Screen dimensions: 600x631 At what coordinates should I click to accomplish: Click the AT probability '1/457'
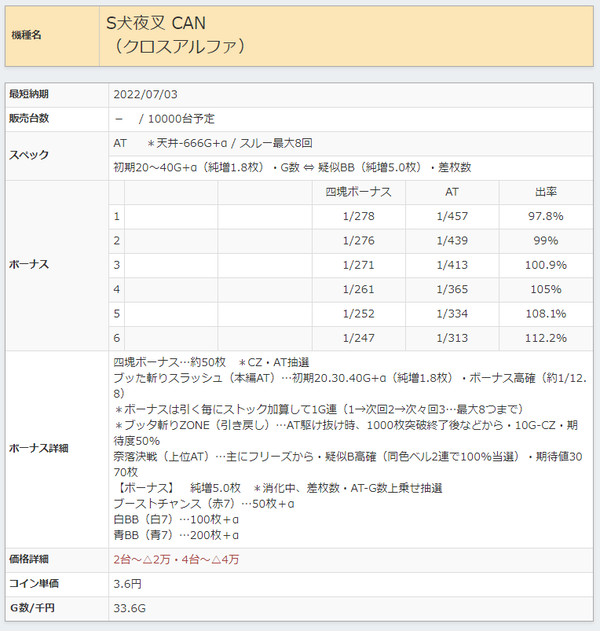click(452, 217)
